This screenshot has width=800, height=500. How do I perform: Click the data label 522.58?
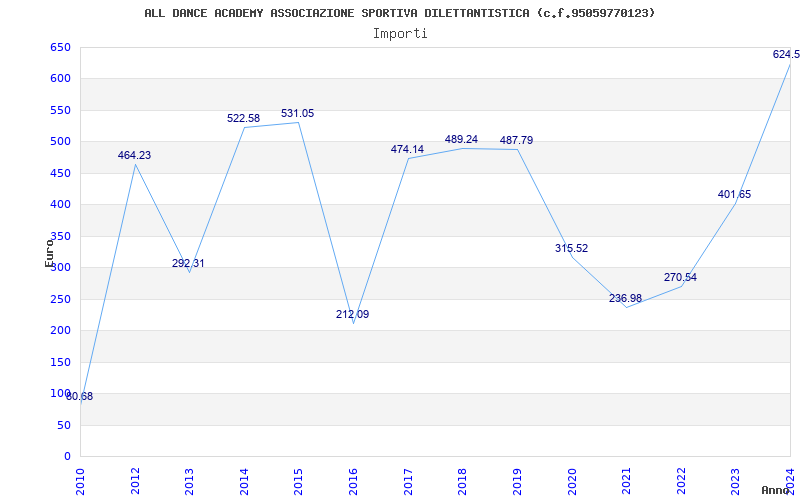point(243,118)
